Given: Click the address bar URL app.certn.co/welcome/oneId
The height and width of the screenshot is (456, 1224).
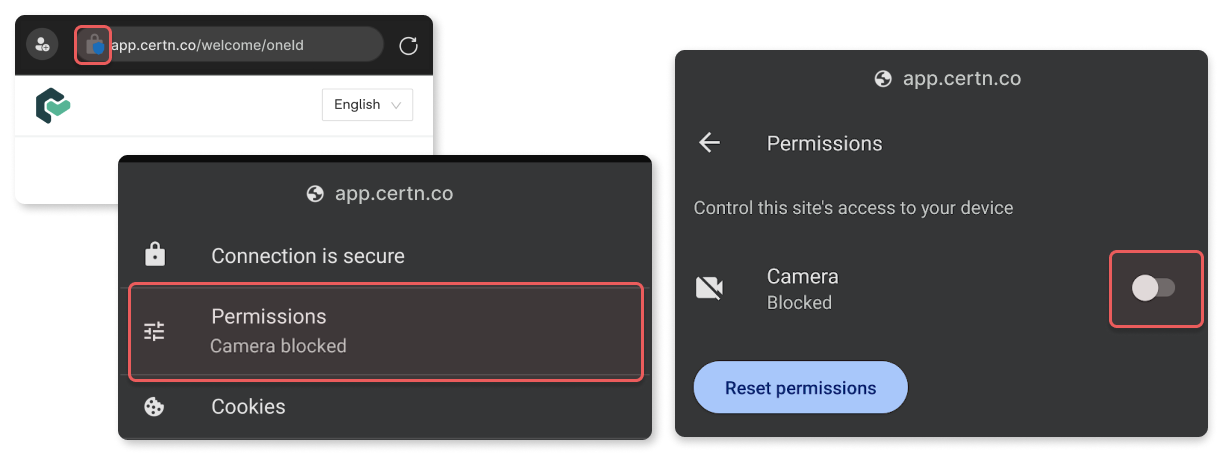Looking at the screenshot, I should click(207, 45).
